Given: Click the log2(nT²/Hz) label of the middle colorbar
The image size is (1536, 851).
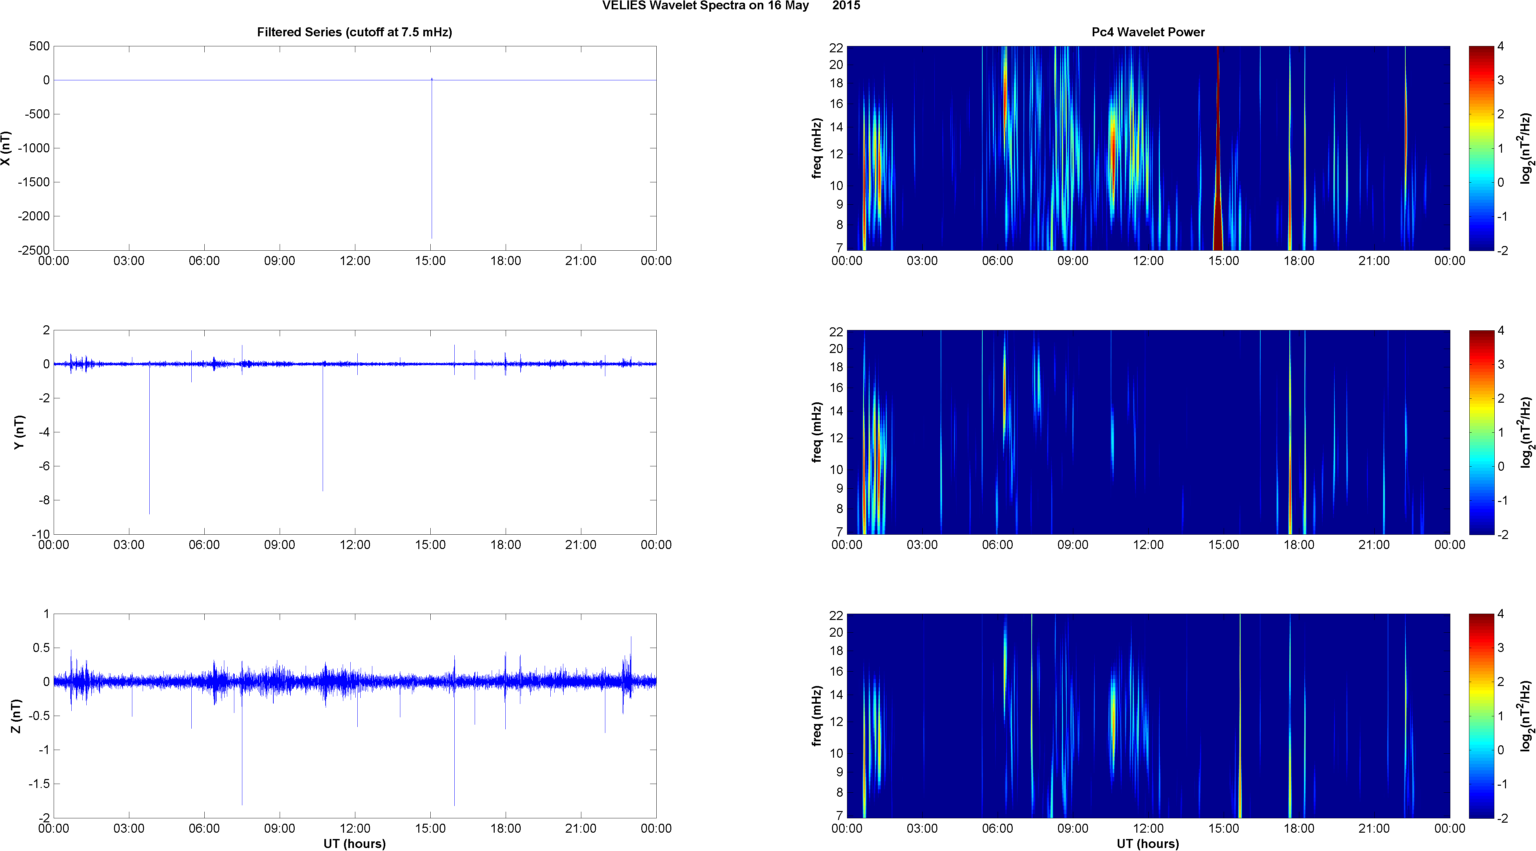Looking at the screenshot, I should [x=1526, y=432].
